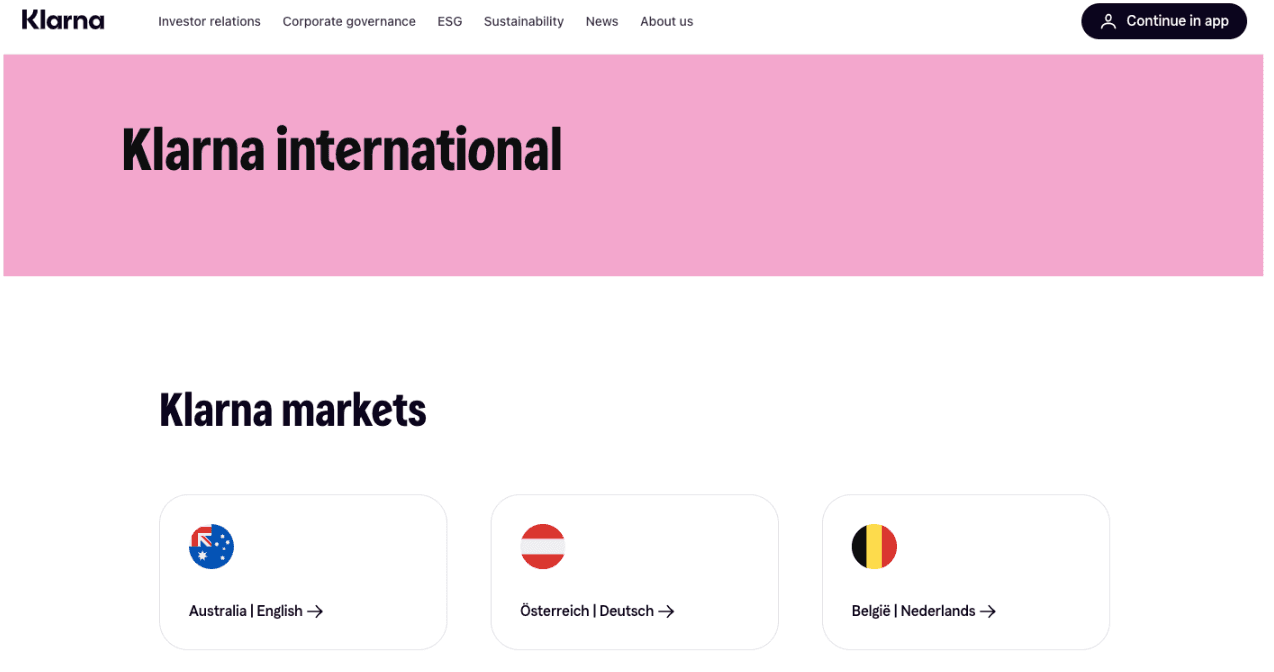Click the arrow beside België | Nederlands
Screen dimensions: 1274x672
click(988, 611)
